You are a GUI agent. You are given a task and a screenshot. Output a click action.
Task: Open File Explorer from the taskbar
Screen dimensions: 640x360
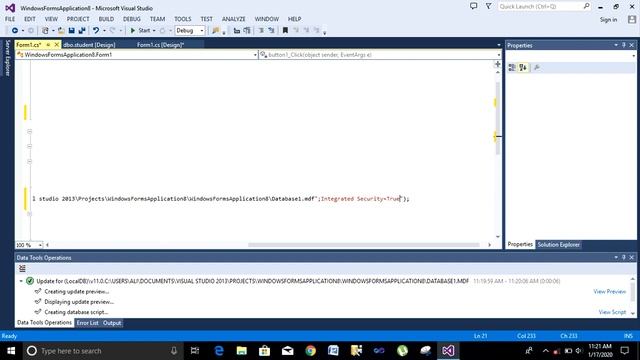point(242,351)
